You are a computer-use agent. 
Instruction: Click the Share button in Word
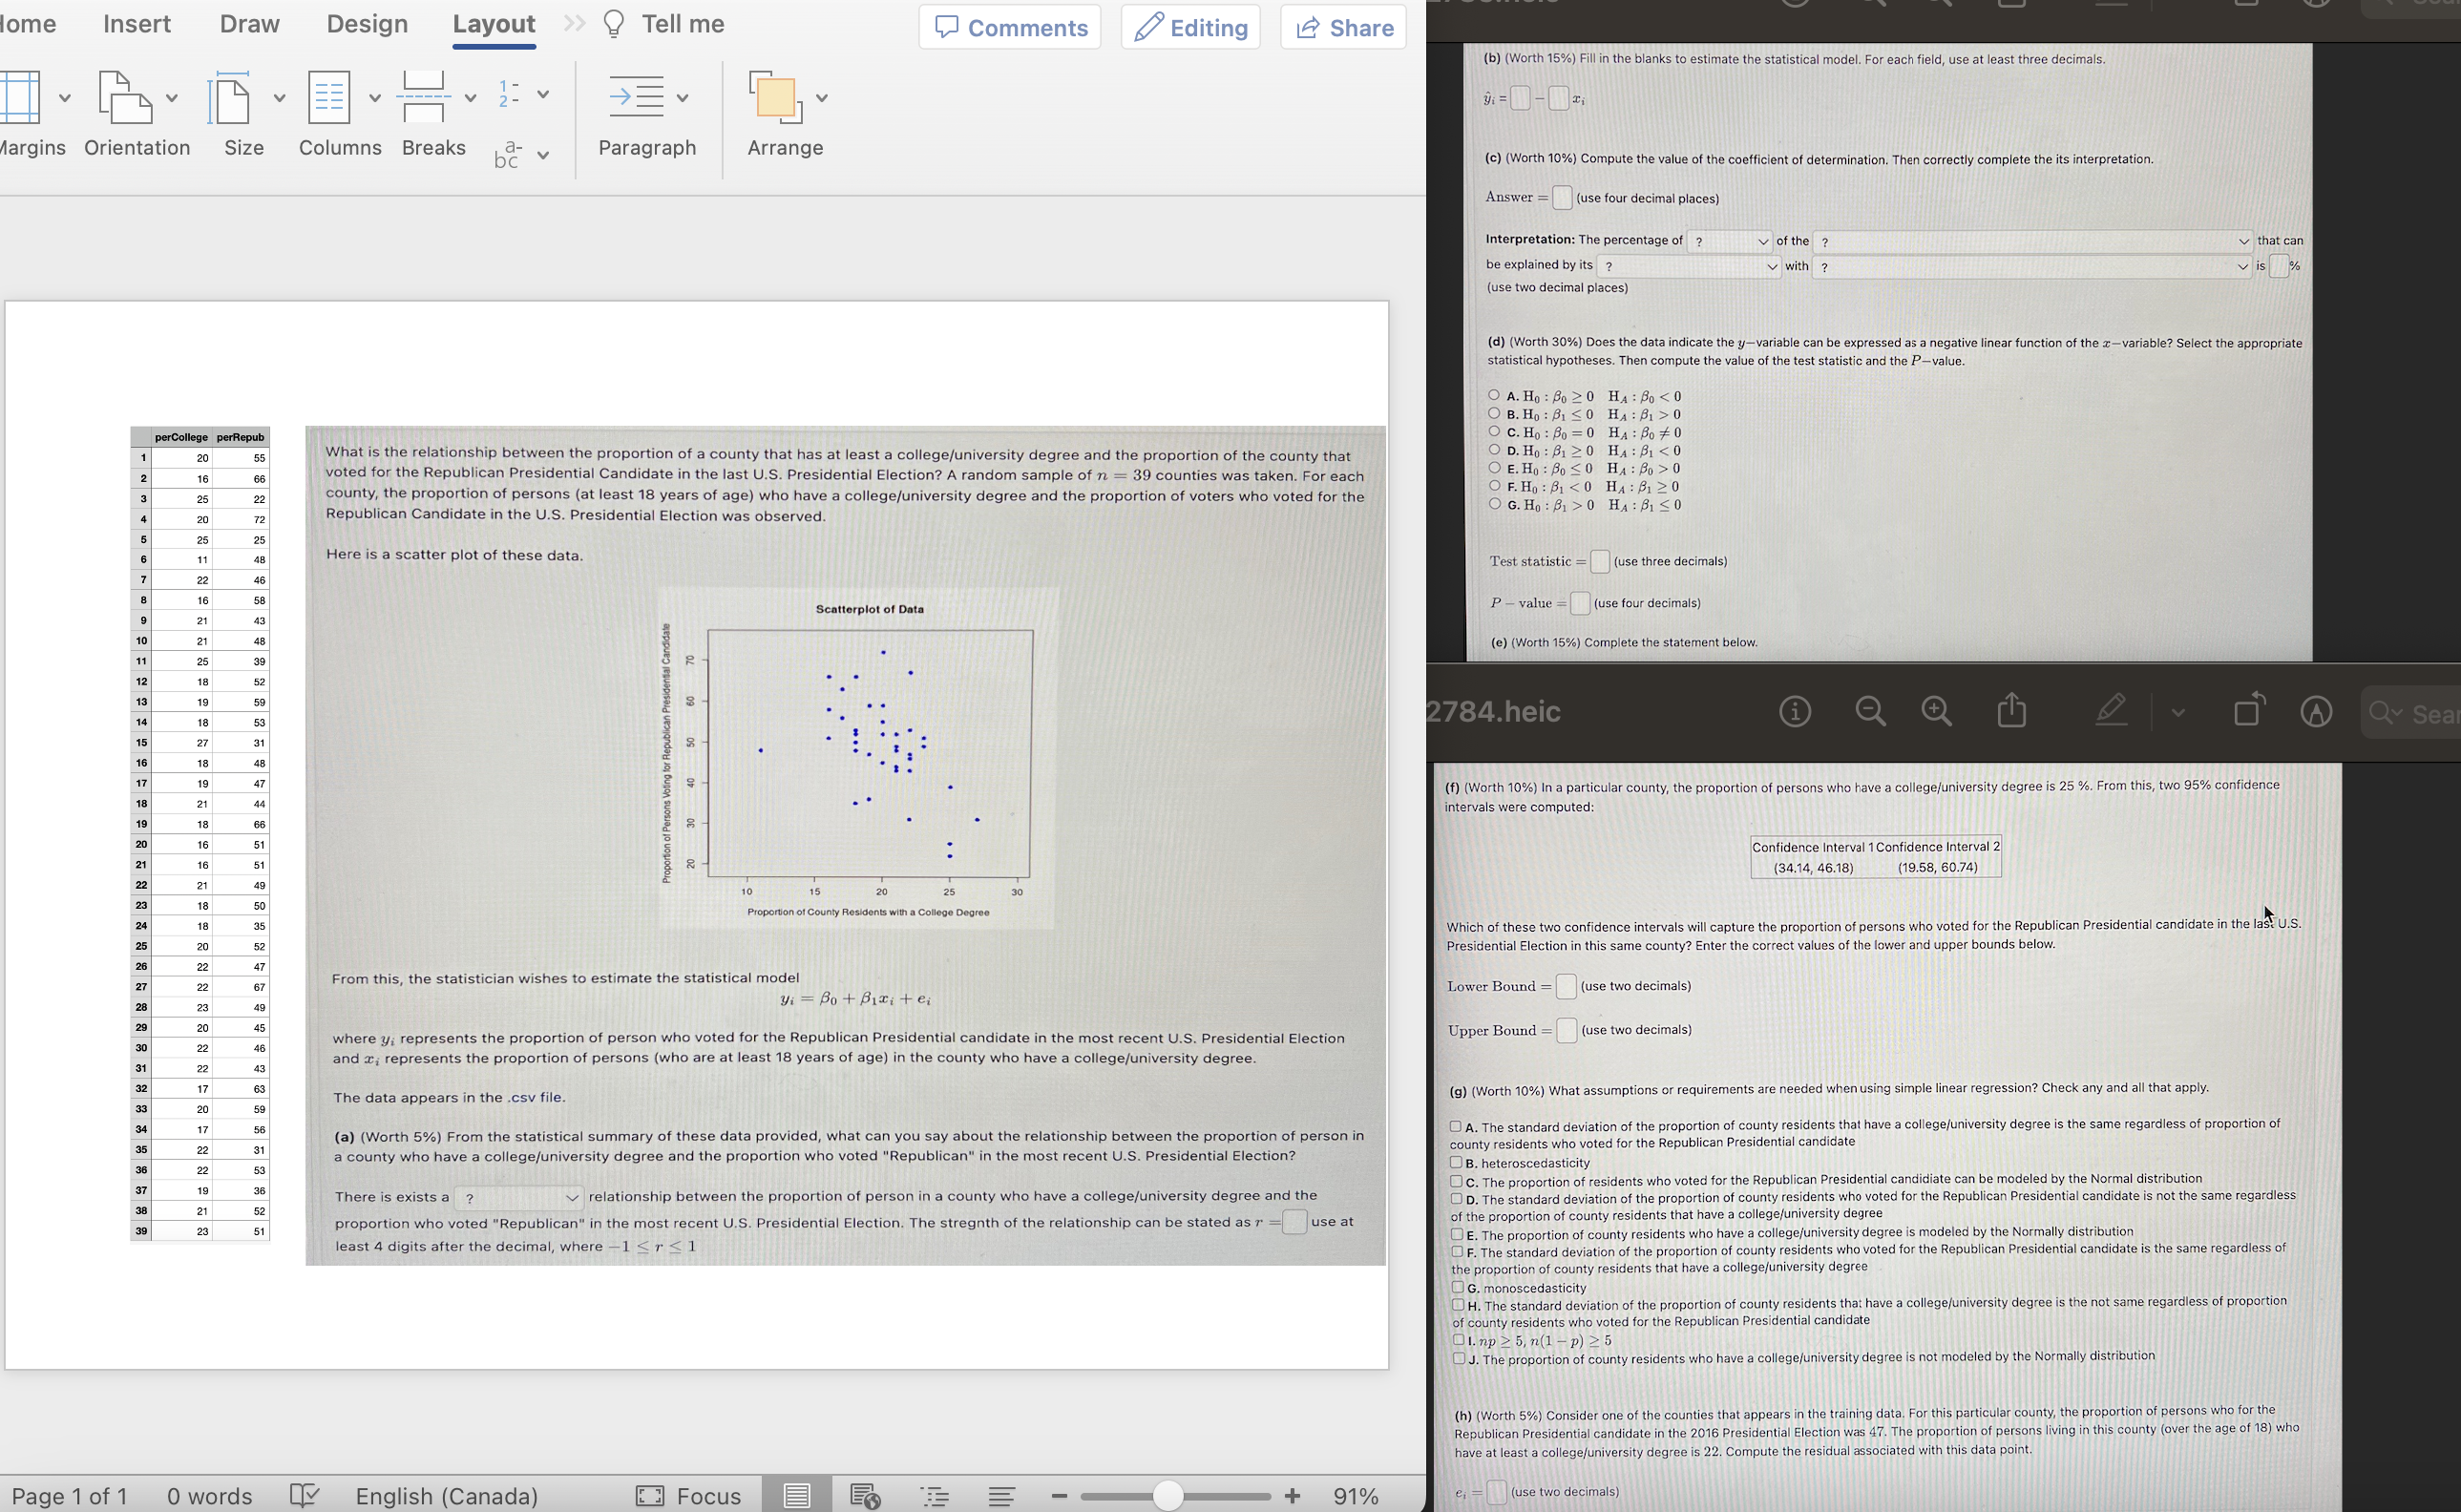click(1343, 27)
